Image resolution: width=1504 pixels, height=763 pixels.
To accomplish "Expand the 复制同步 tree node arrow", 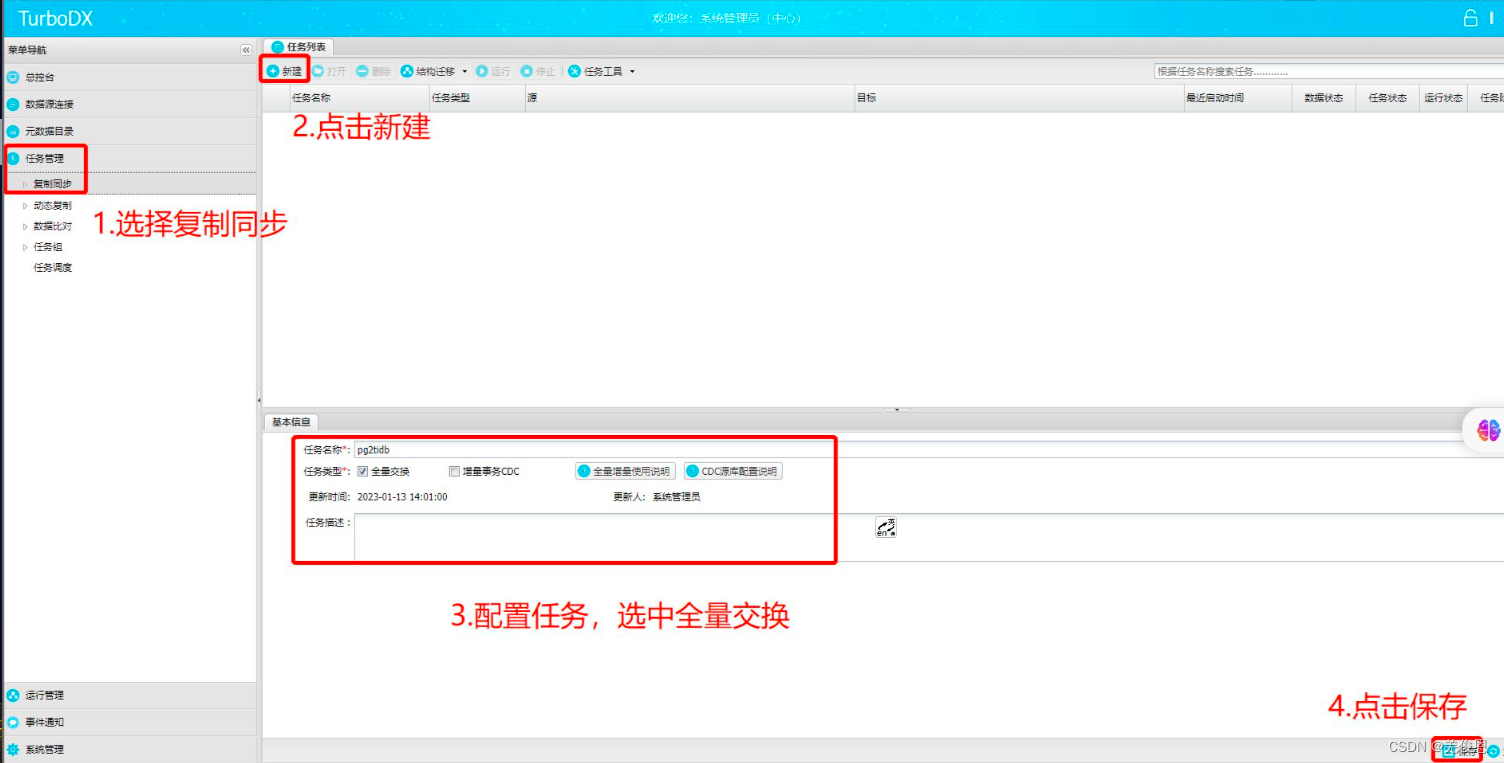I will click(25, 184).
